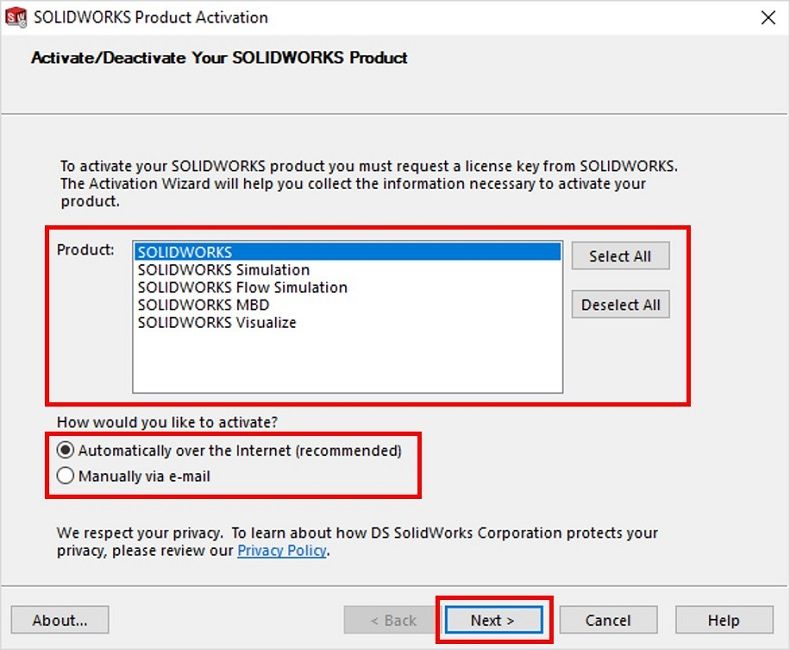The height and width of the screenshot is (650, 790).
Task: Open the Privacy Policy link
Action: tap(282, 551)
